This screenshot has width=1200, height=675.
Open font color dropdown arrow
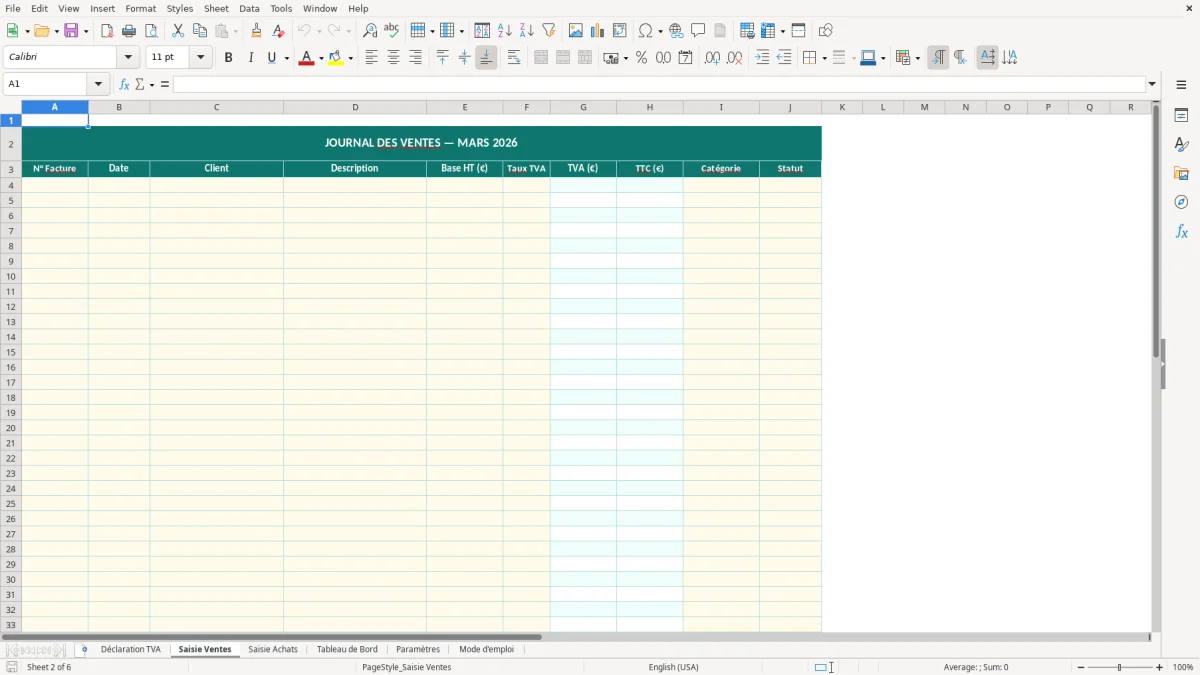point(321,58)
